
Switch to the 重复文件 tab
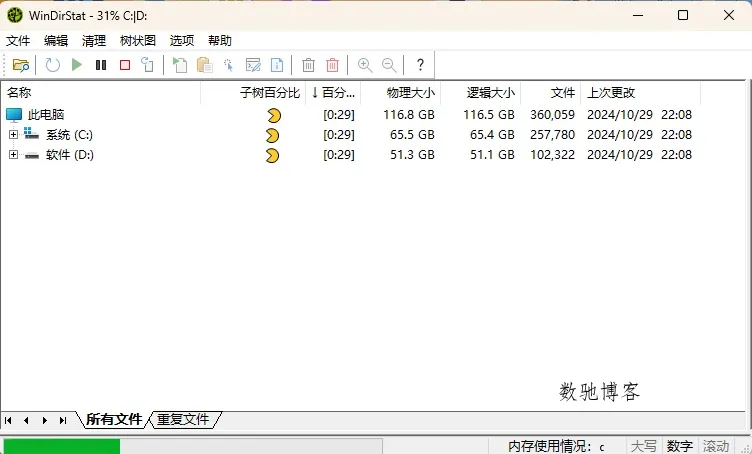click(183, 419)
